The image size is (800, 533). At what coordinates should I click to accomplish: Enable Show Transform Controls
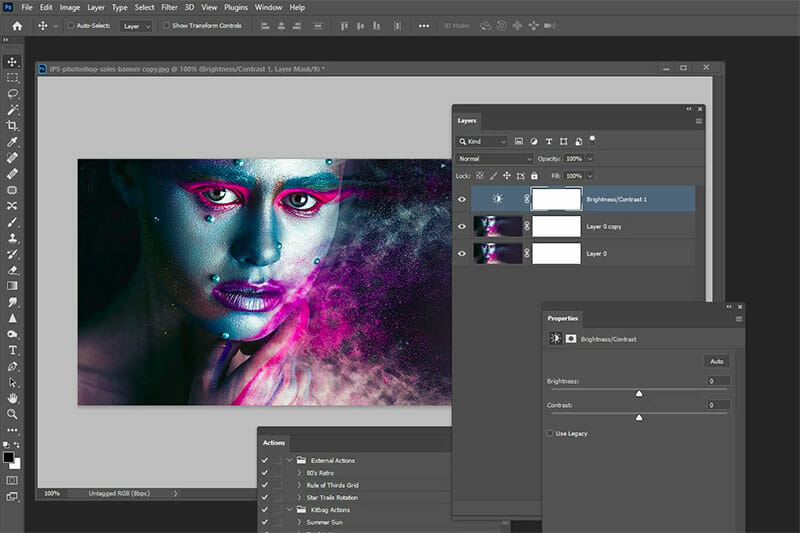pos(166,25)
